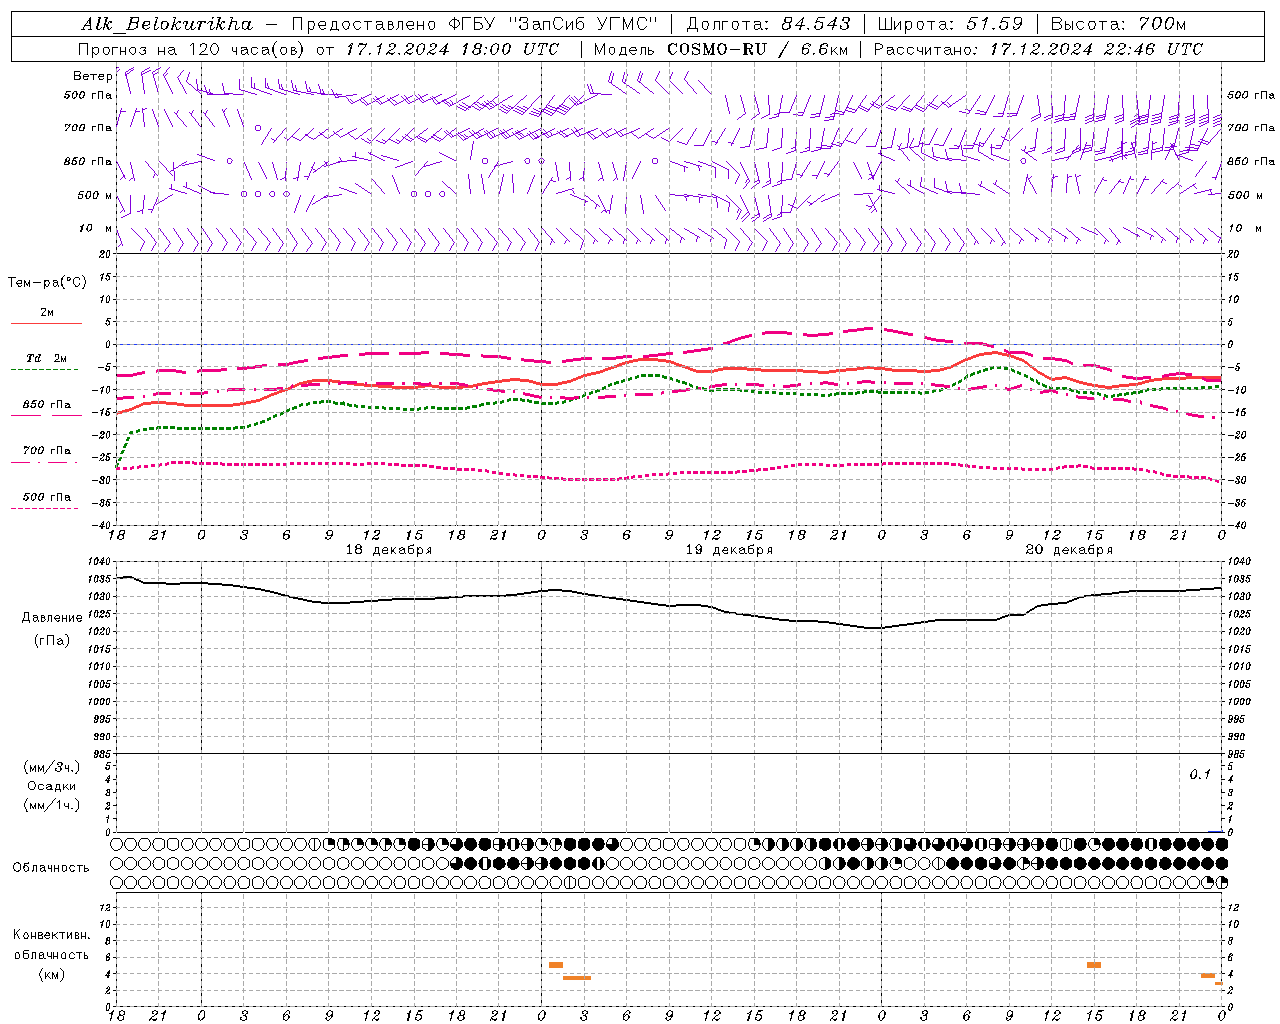Click red line sample under legend '850 гПа'

tap(46, 416)
